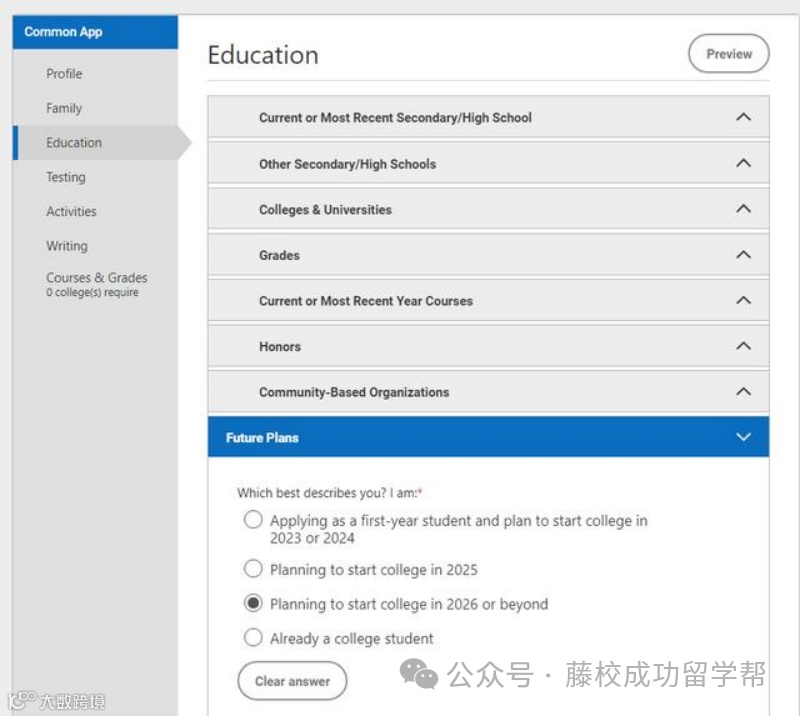The width and height of the screenshot is (800, 717).
Task: Click the Grades section title
Action: tap(280, 255)
